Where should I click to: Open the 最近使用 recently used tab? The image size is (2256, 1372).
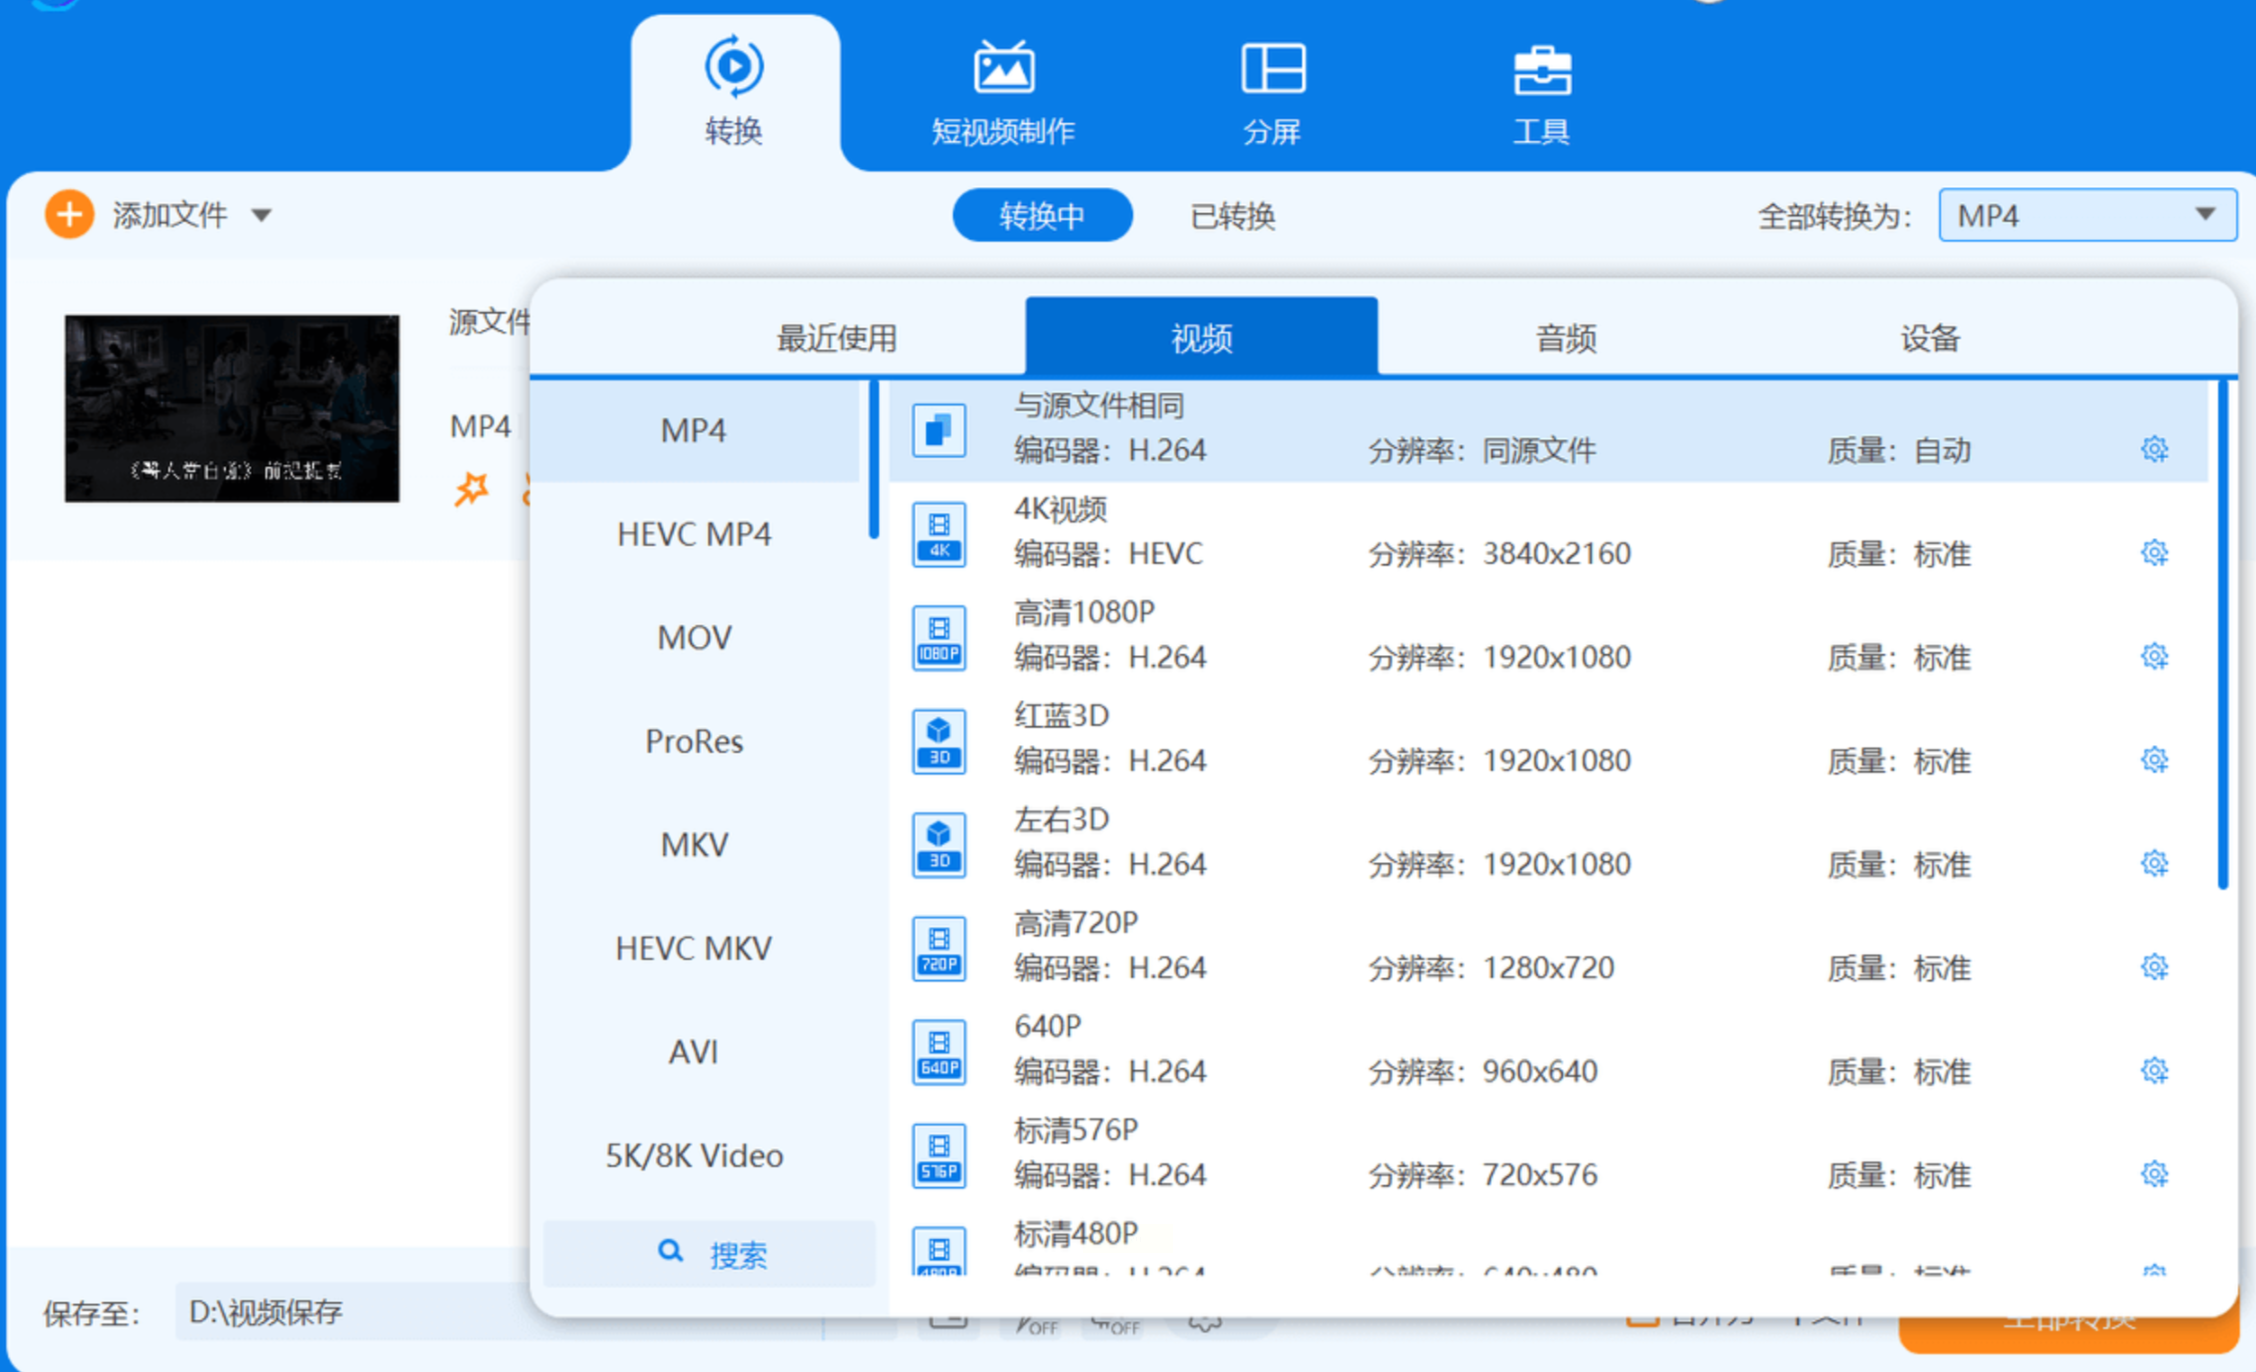click(x=836, y=338)
